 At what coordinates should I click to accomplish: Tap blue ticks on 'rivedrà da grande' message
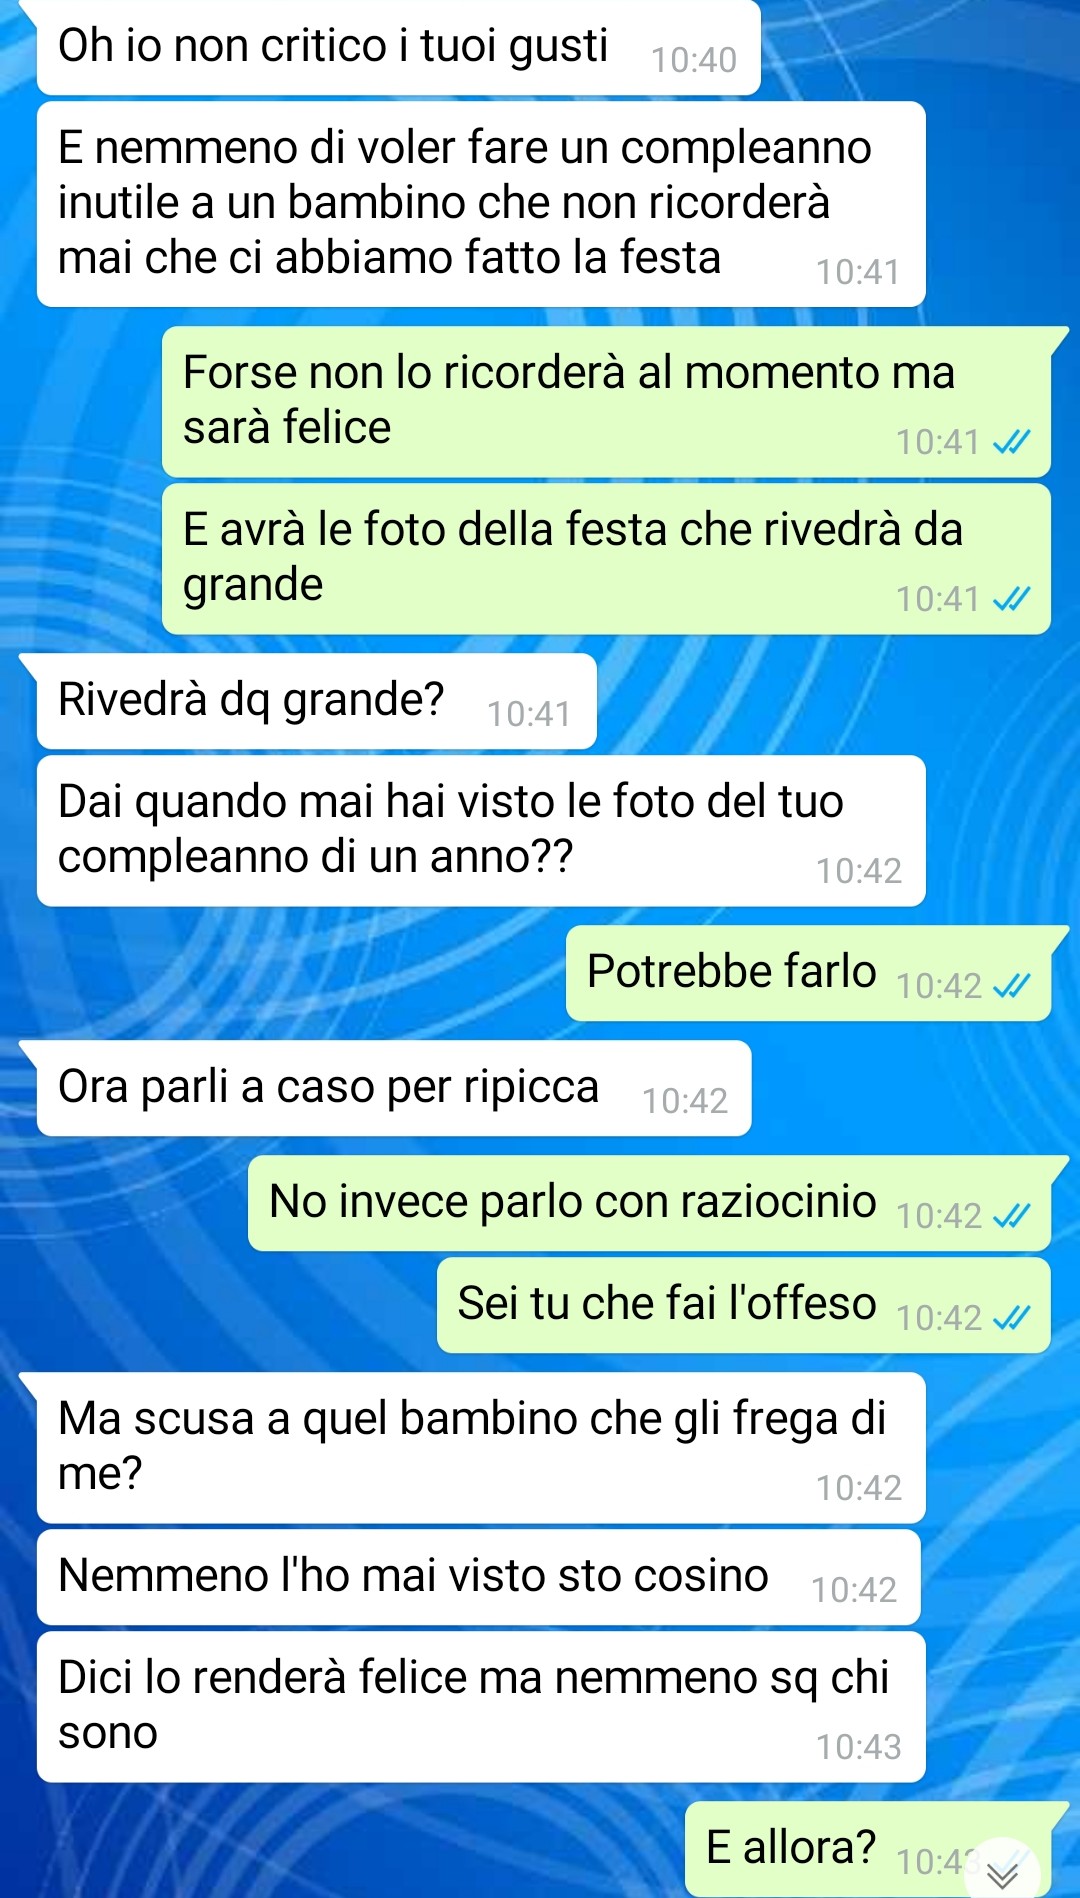(1011, 599)
